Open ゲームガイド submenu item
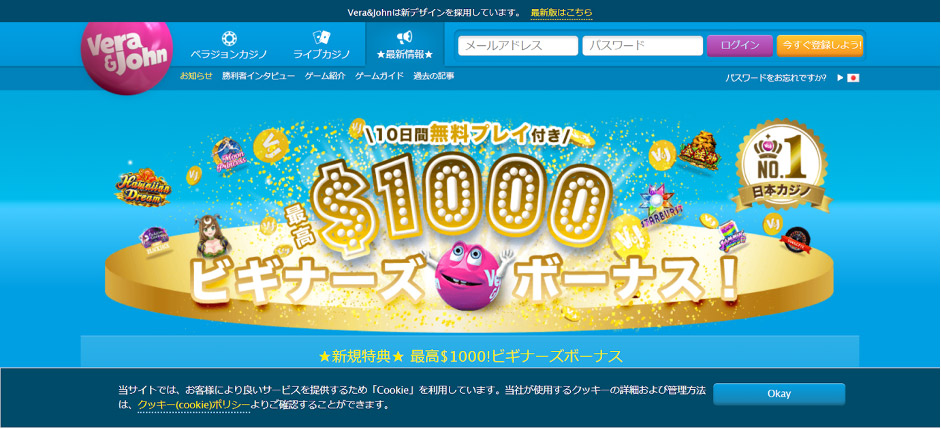941x429 pixels. (x=379, y=76)
